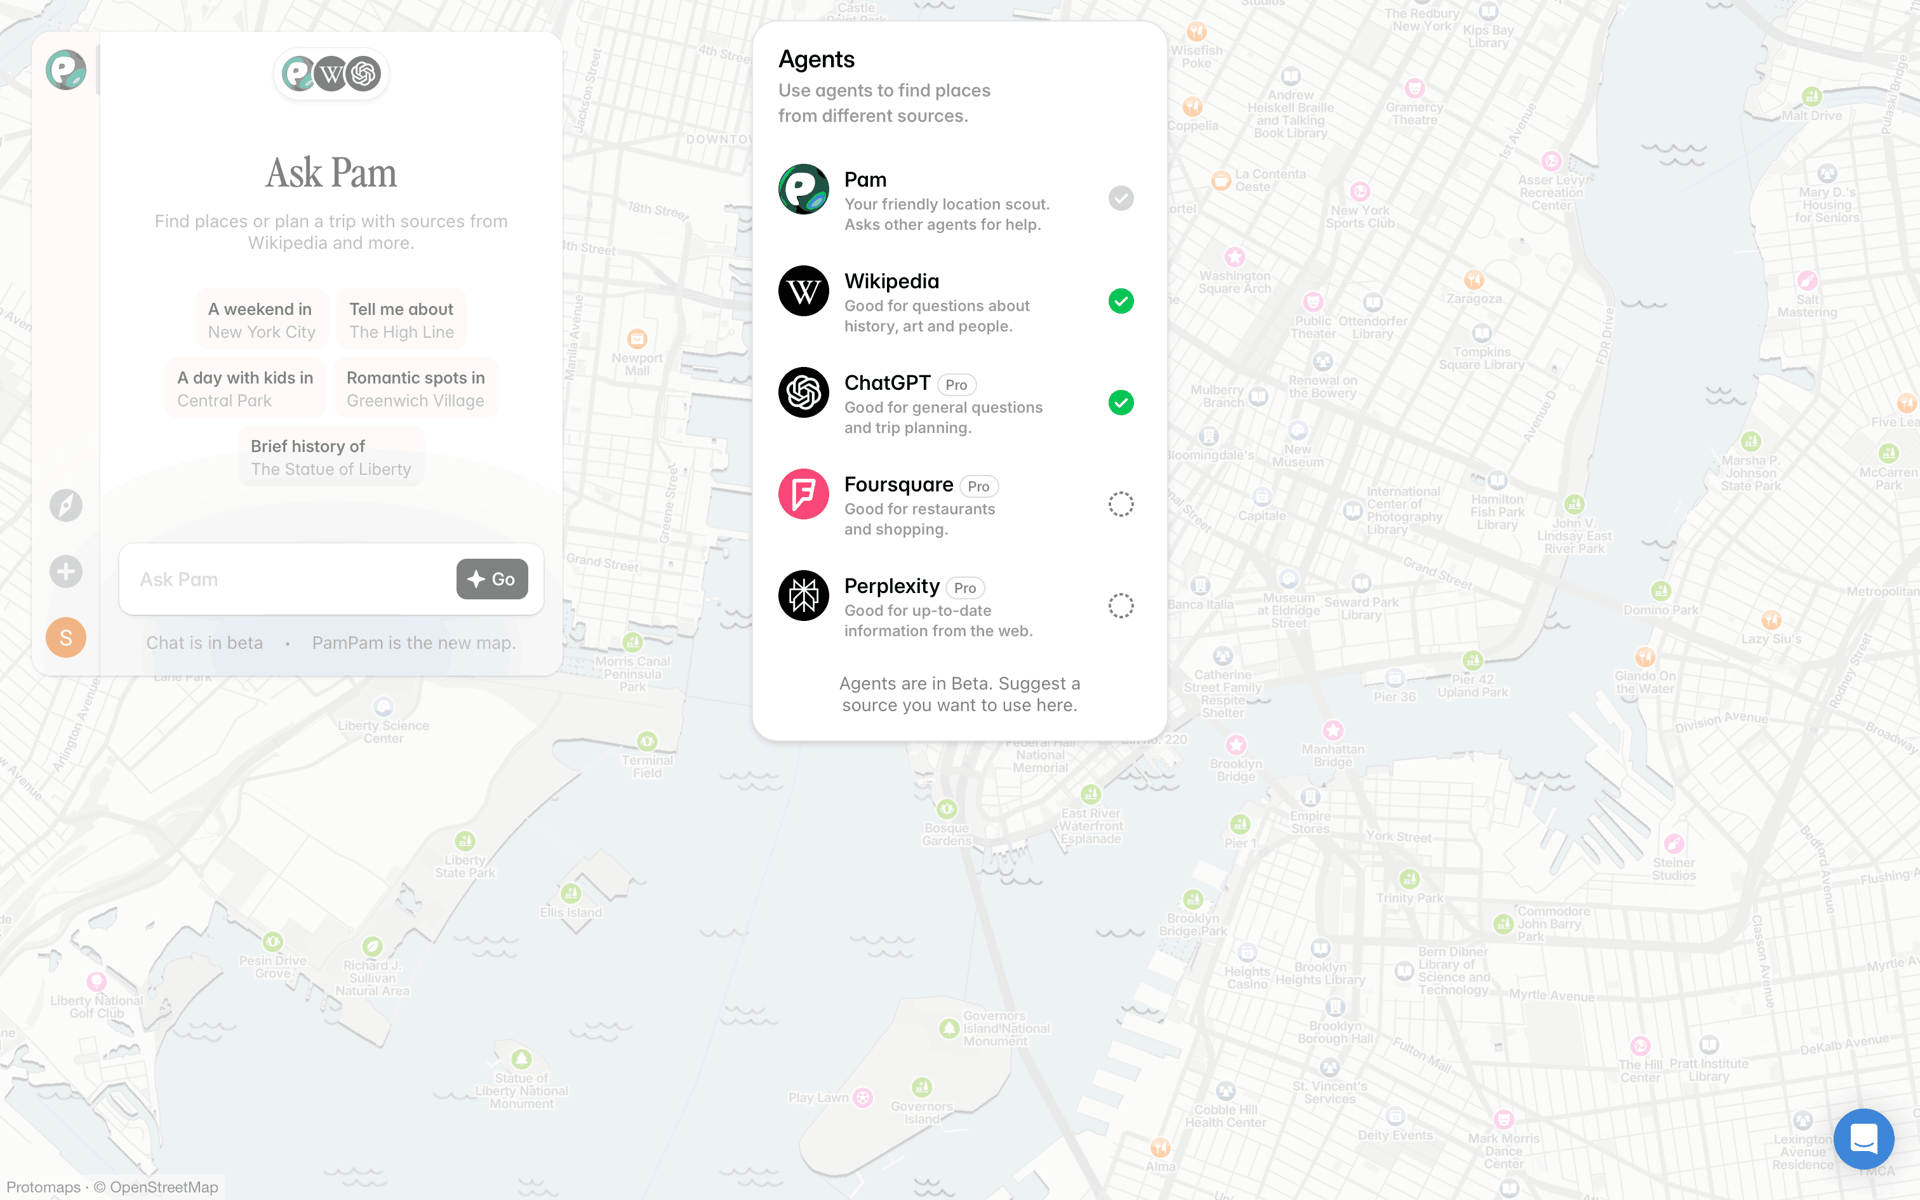This screenshot has width=1920, height=1200.
Task: Click the Perplexity agent name
Action: [x=892, y=586]
